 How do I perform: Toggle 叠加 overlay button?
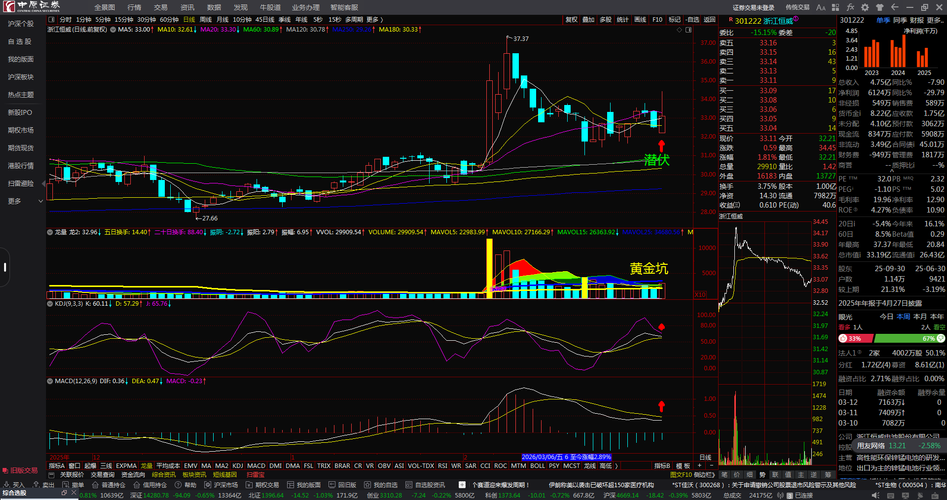click(x=588, y=19)
